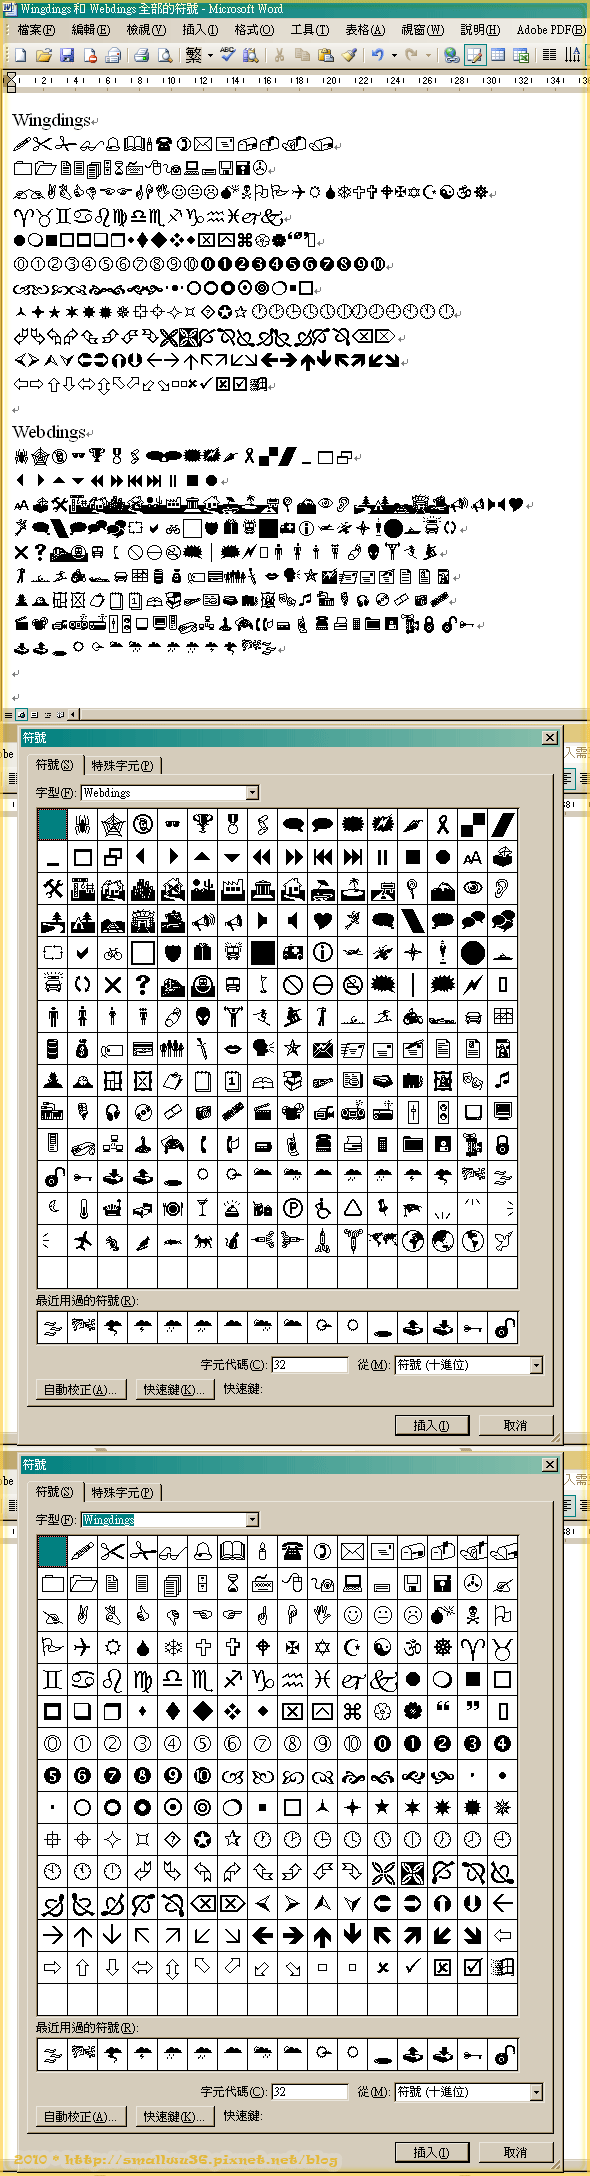
Task: Select the Windows flag symbol in Wingdings grid
Action: pos(503,1968)
